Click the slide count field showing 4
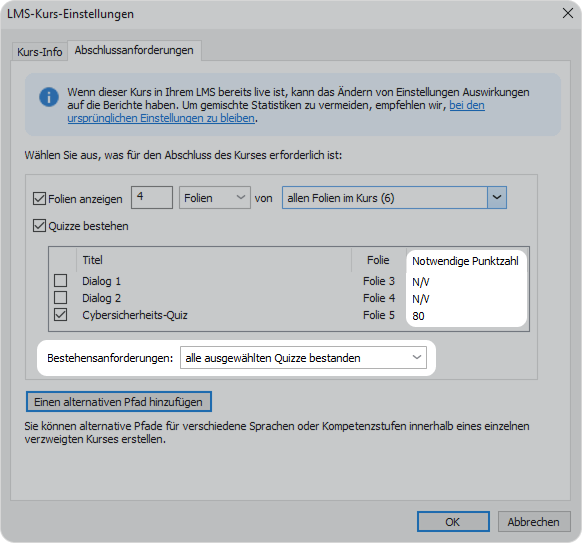Image resolution: width=582 pixels, height=543 pixels. tap(152, 197)
